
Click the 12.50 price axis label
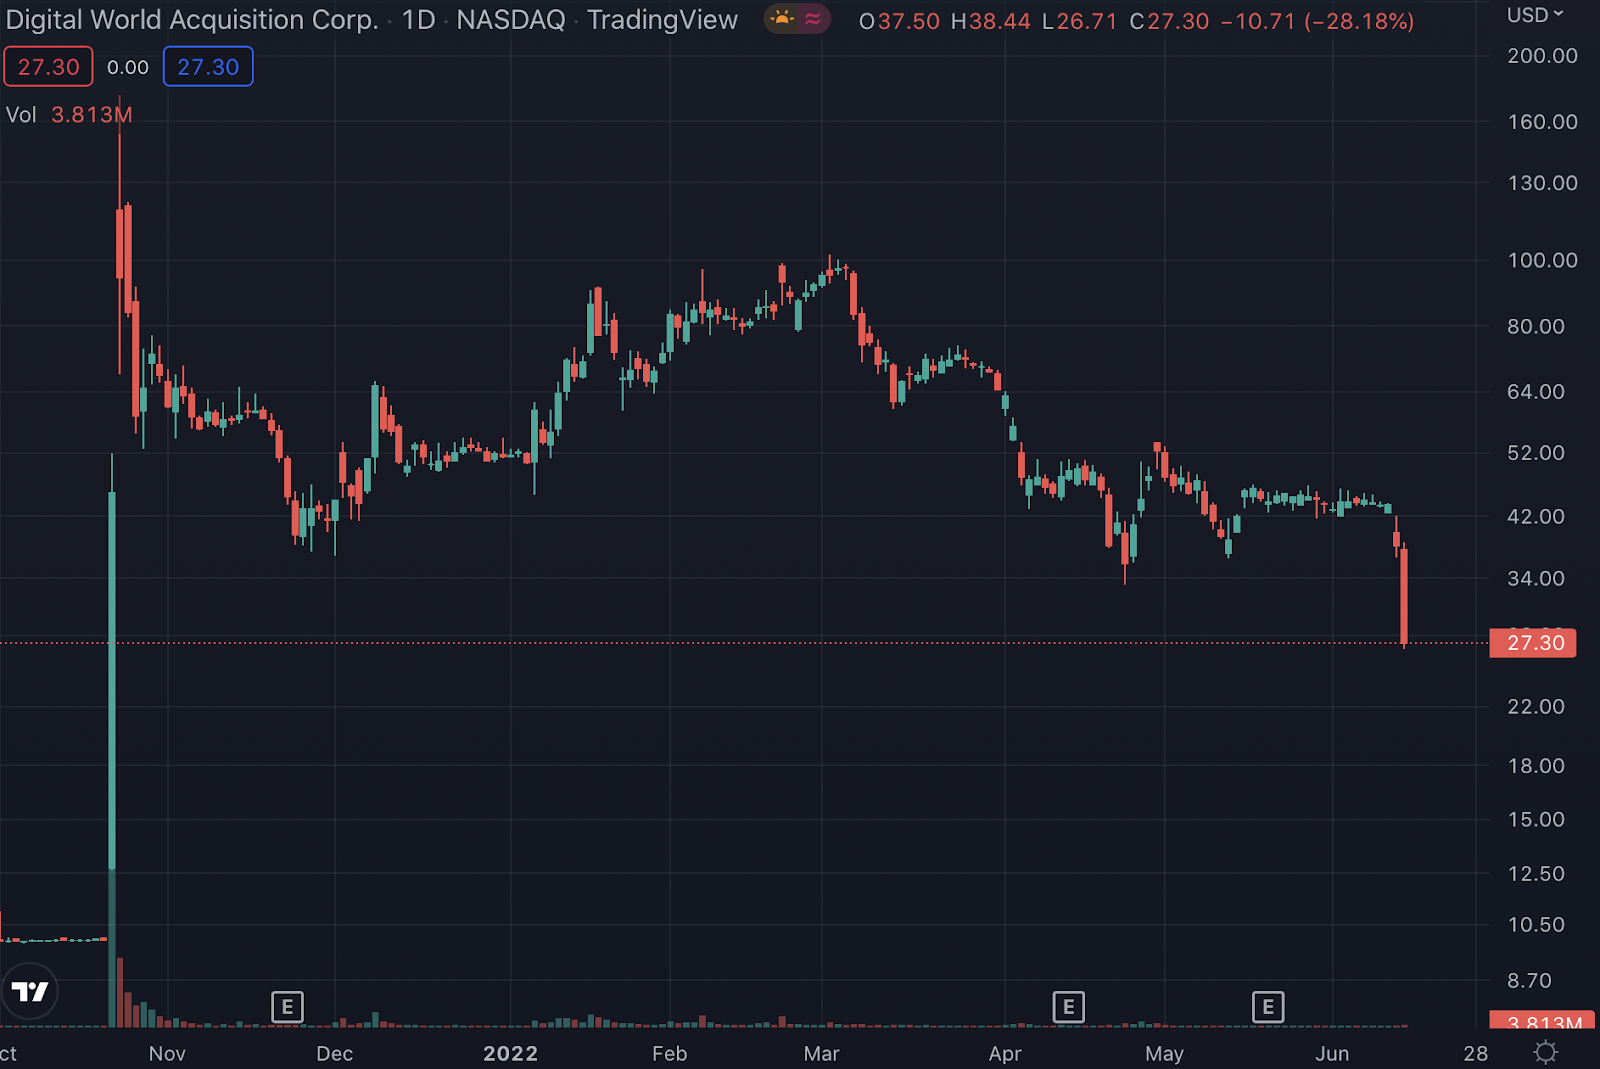(1536, 874)
